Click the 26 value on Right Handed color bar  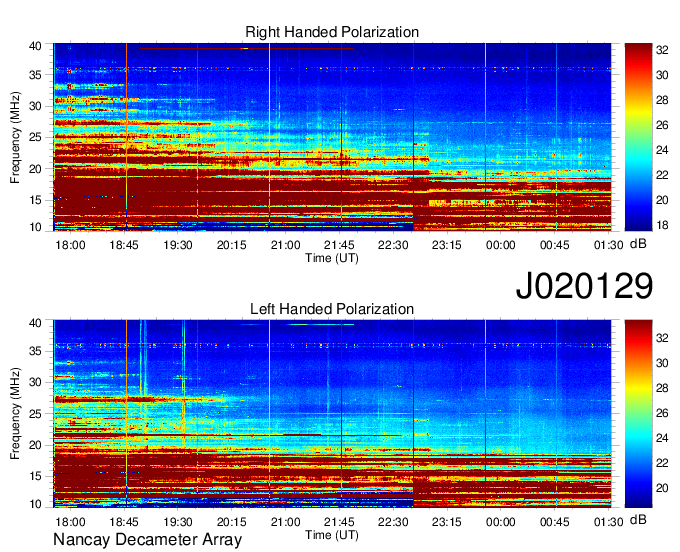662,125
